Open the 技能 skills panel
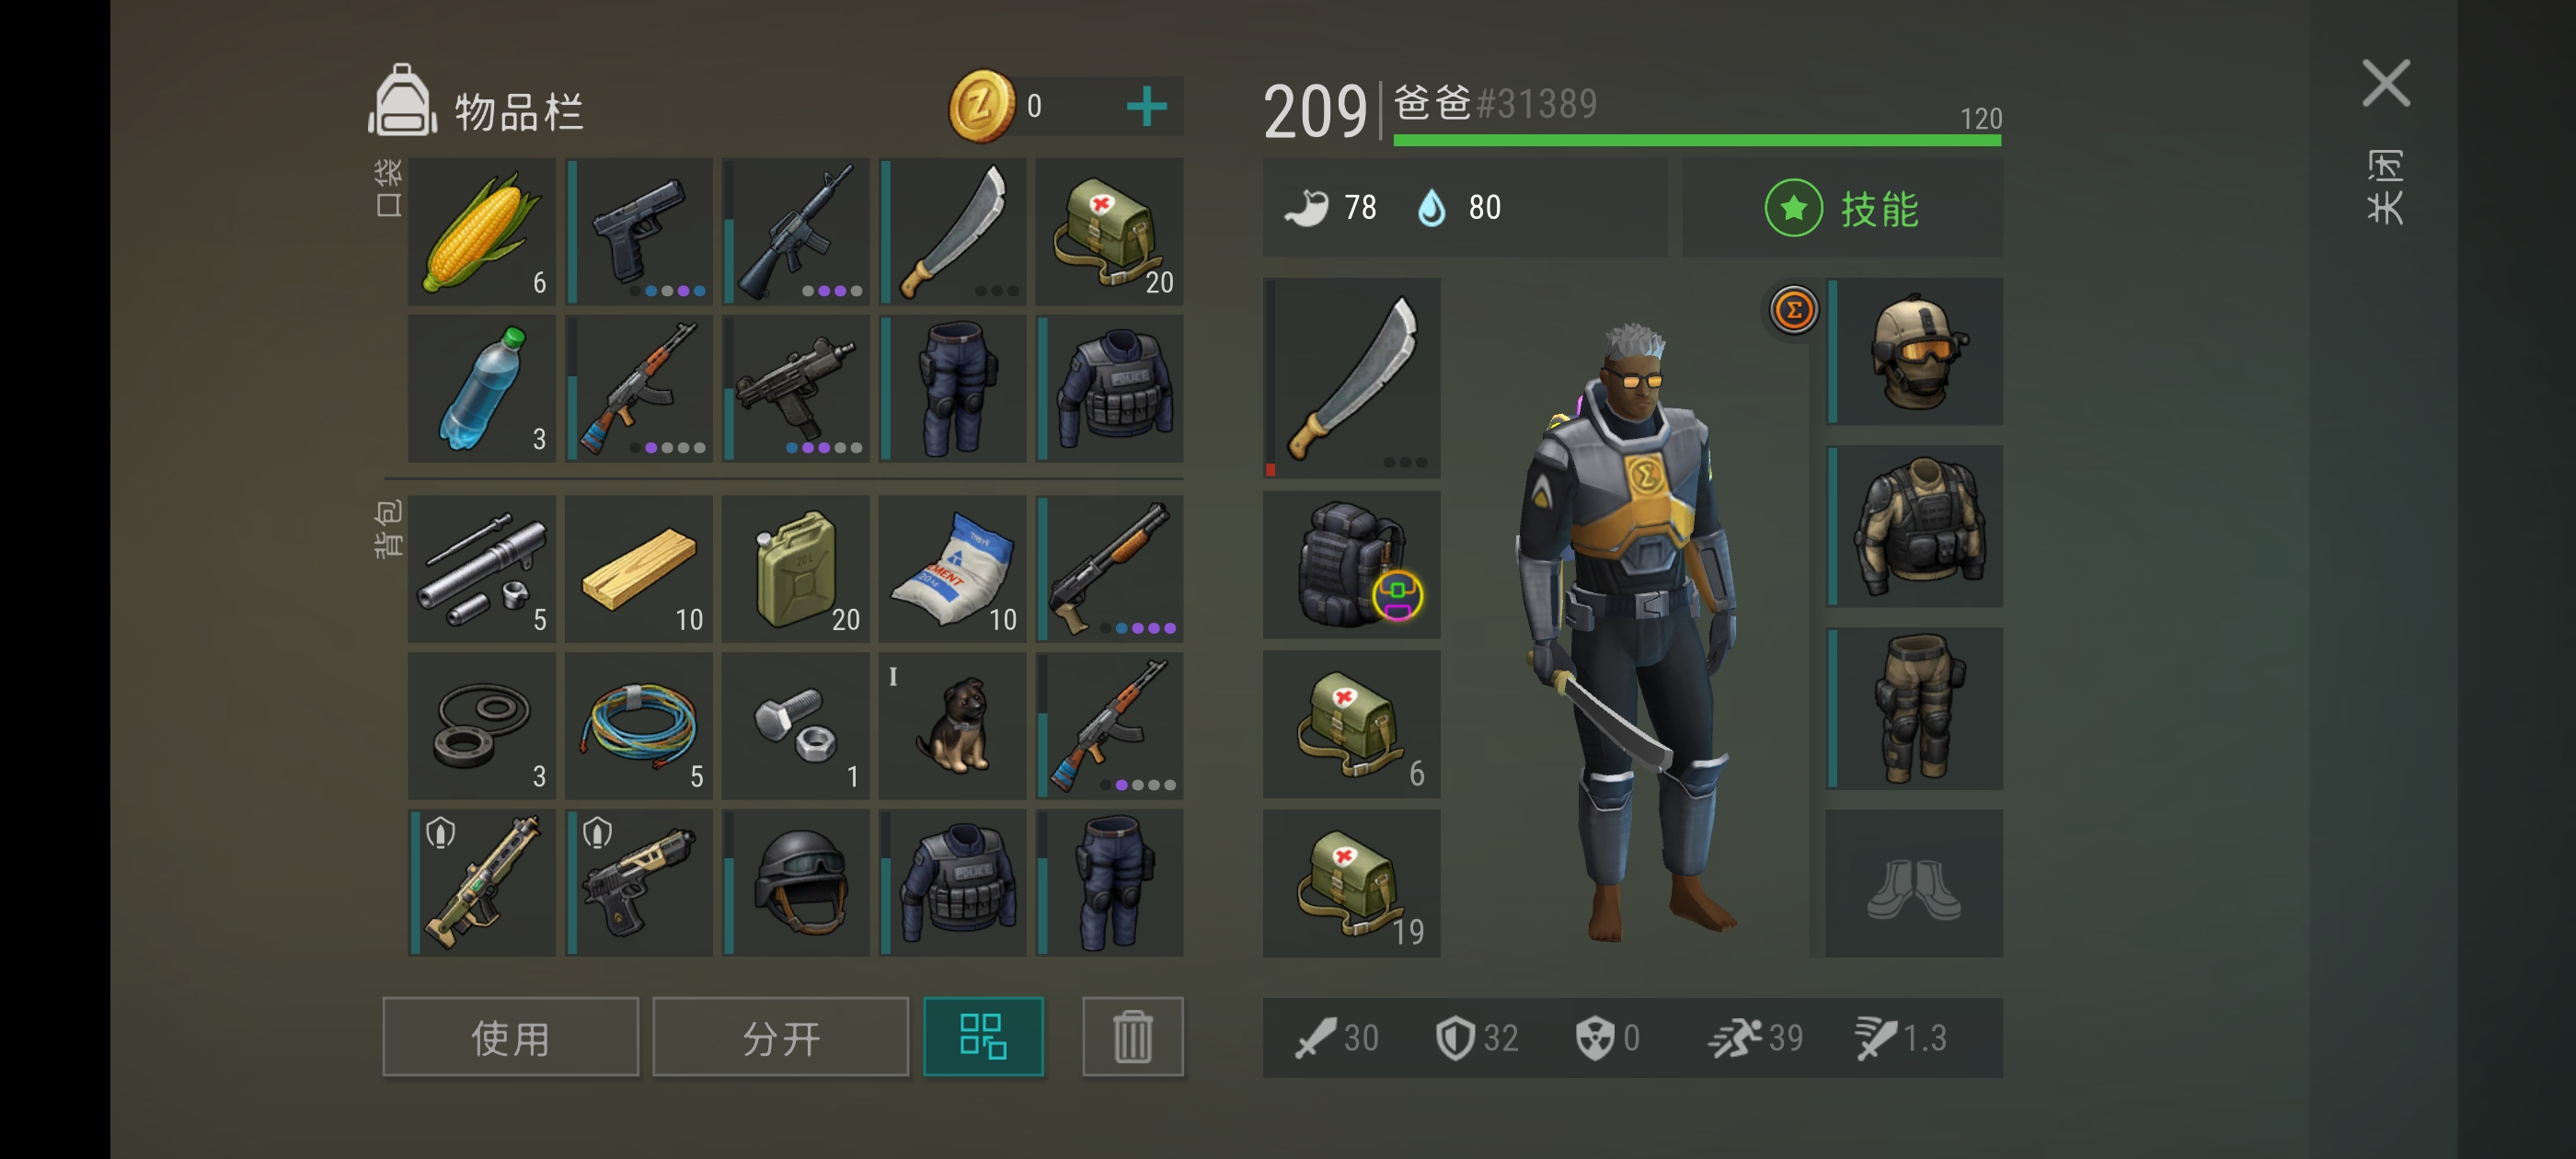The height and width of the screenshot is (1159, 2576). [x=1842, y=208]
